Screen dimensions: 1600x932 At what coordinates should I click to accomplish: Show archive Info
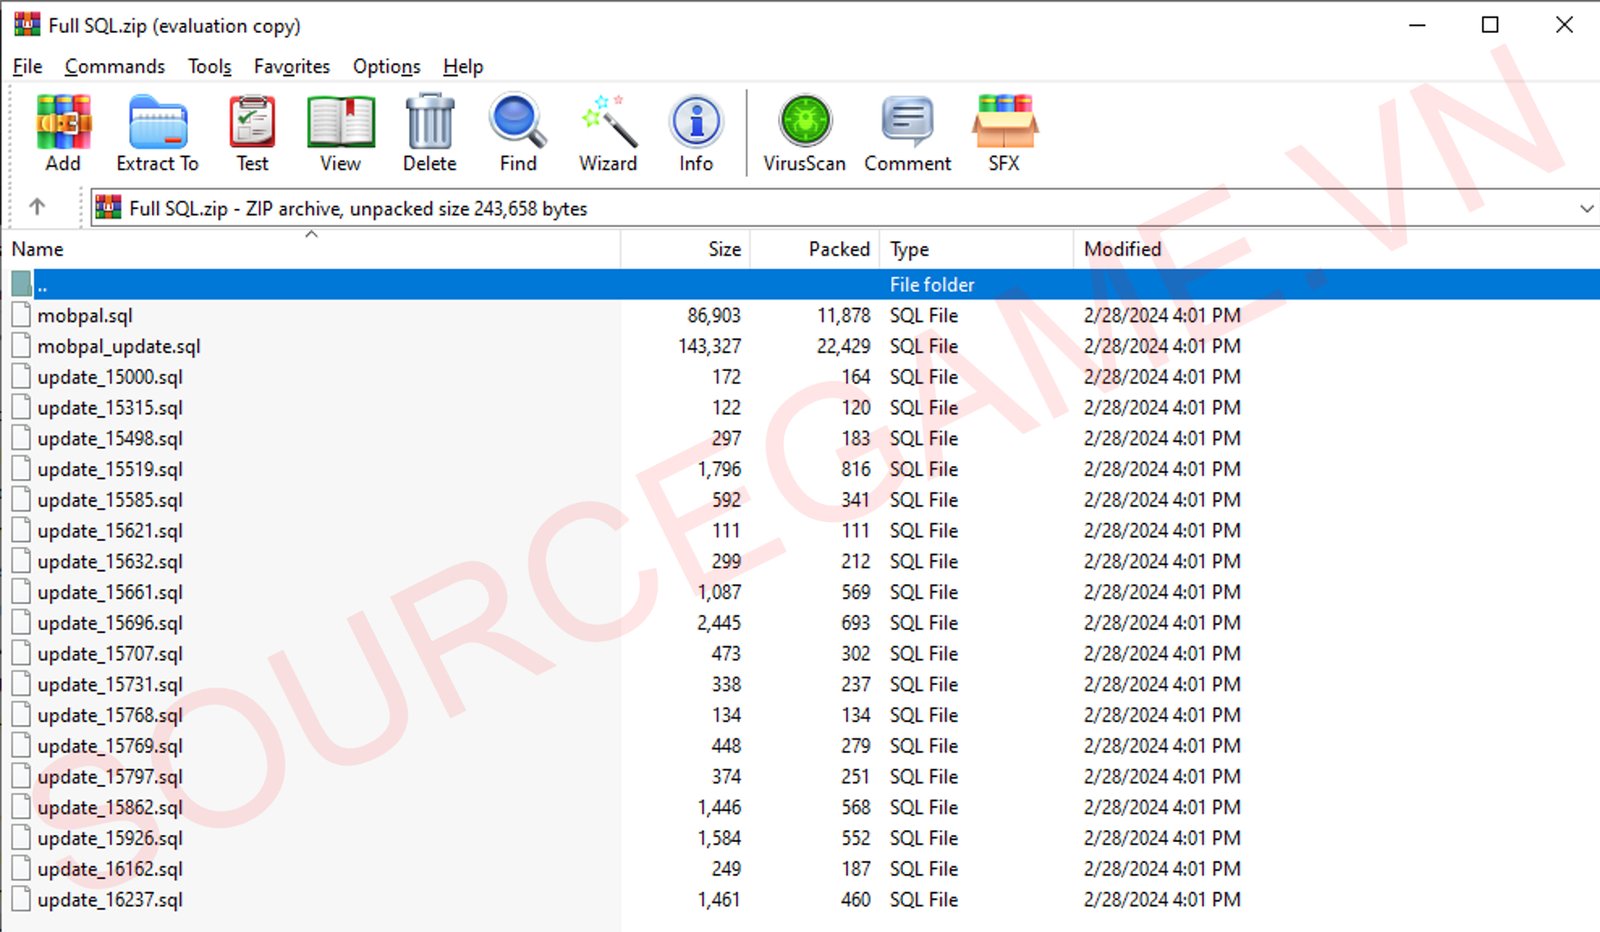pos(696,133)
